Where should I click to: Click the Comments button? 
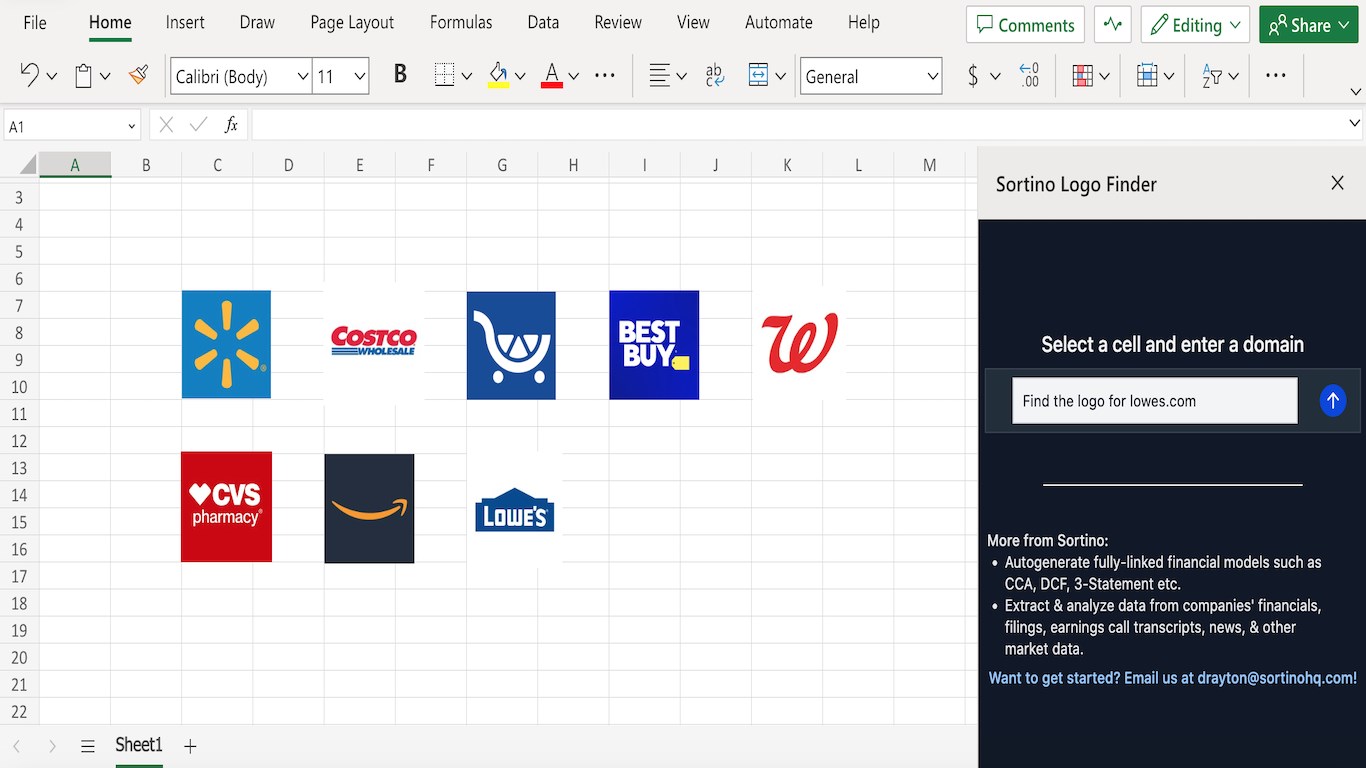[1026, 25]
